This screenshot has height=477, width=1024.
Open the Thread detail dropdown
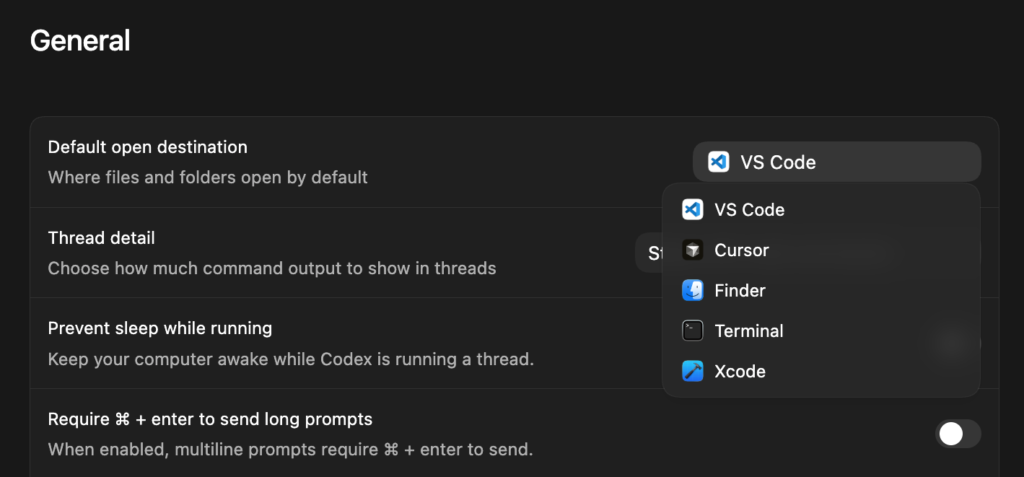point(648,253)
